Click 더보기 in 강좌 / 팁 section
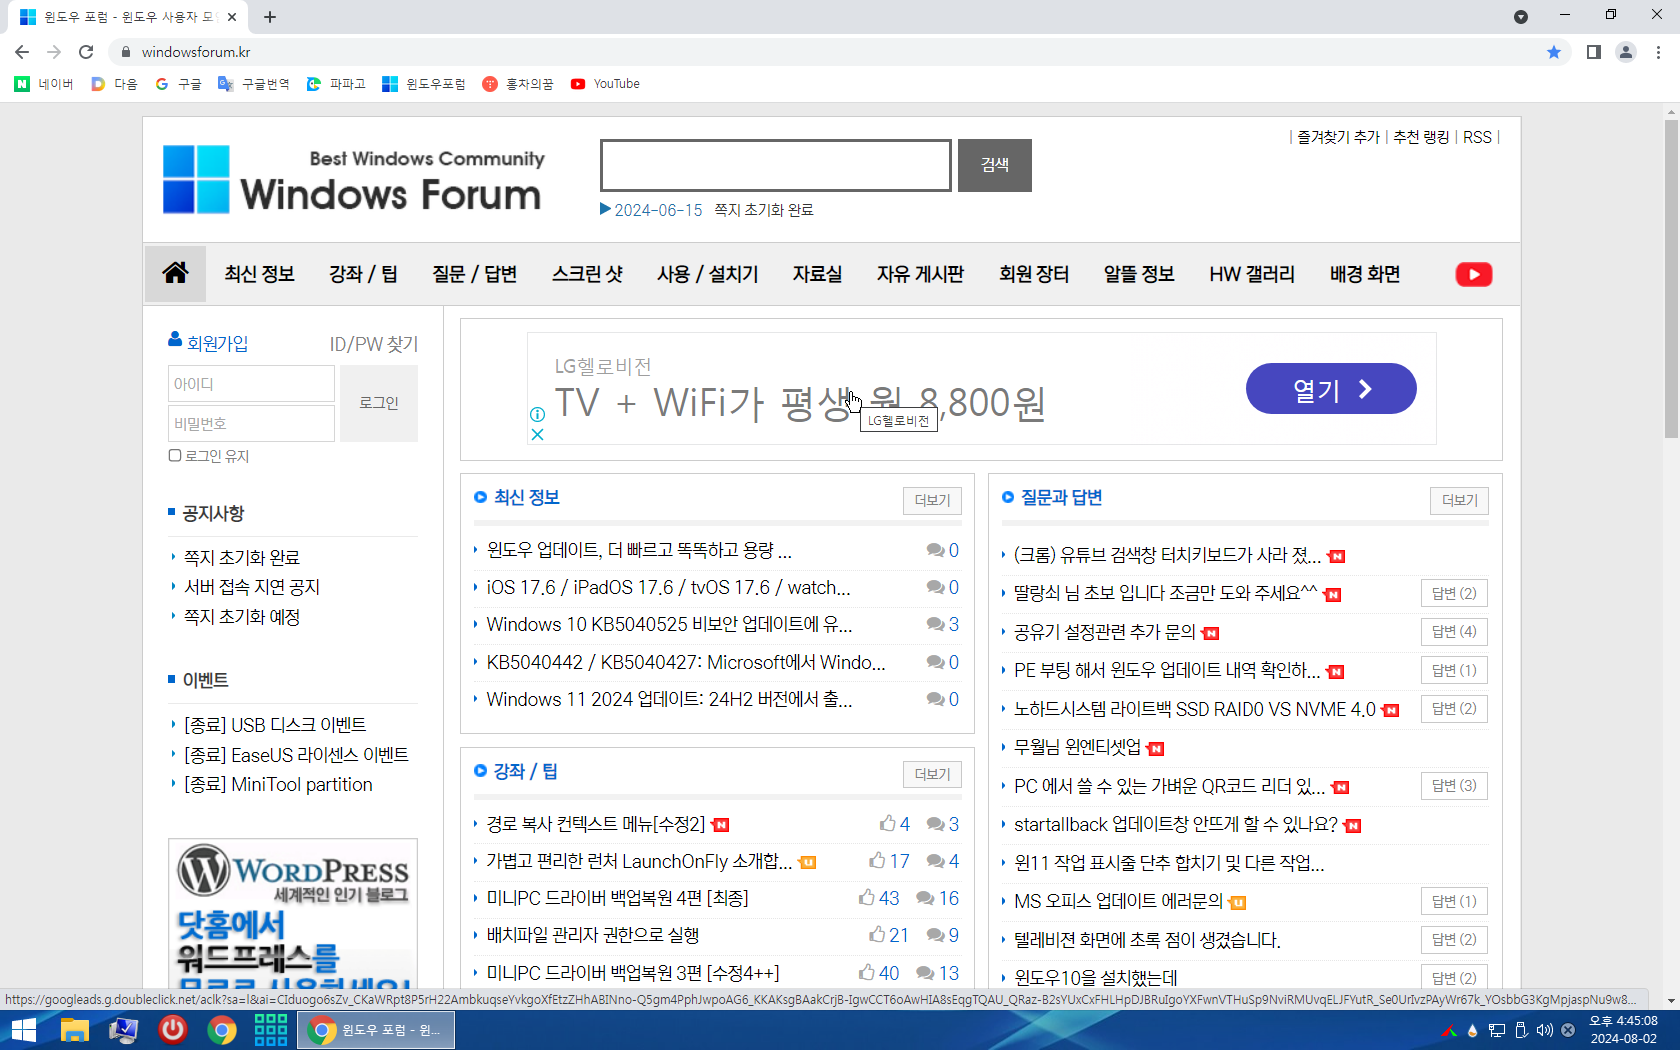The width and height of the screenshot is (1680, 1050). 932,774
